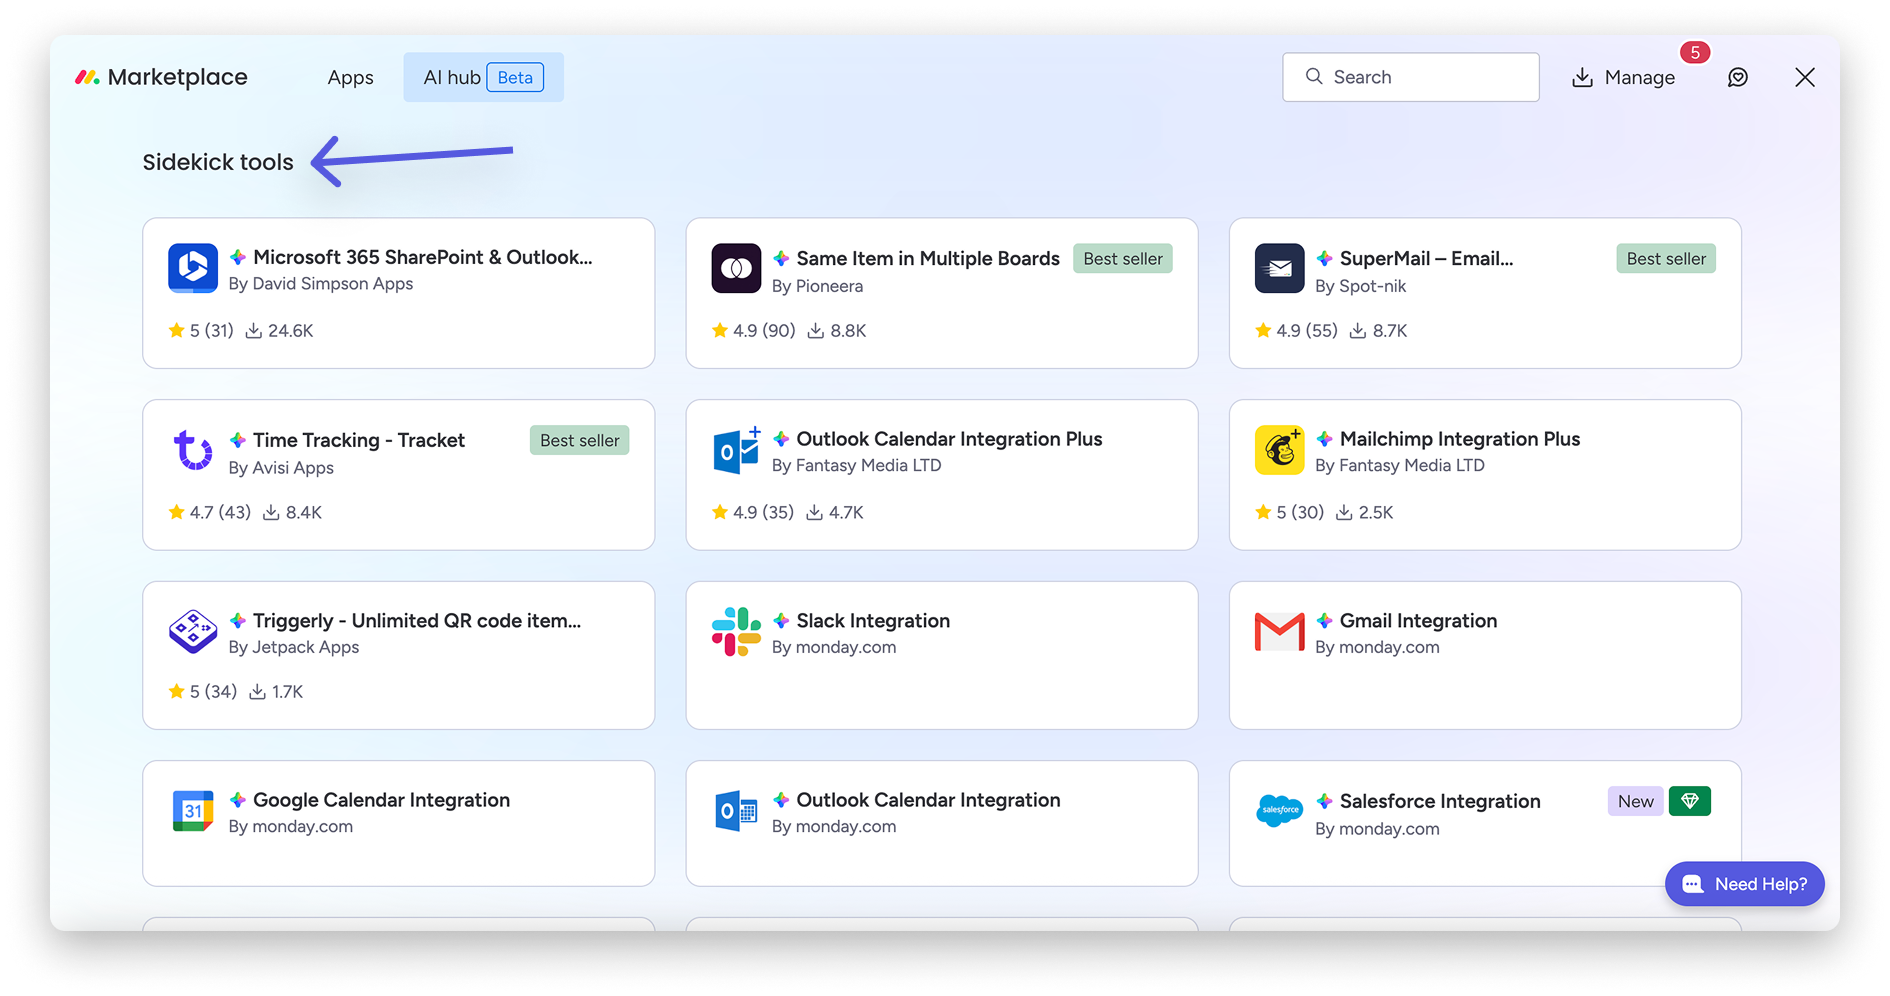
Task: Click the 5 (34) rating on Triggerly
Action: pos(213,691)
